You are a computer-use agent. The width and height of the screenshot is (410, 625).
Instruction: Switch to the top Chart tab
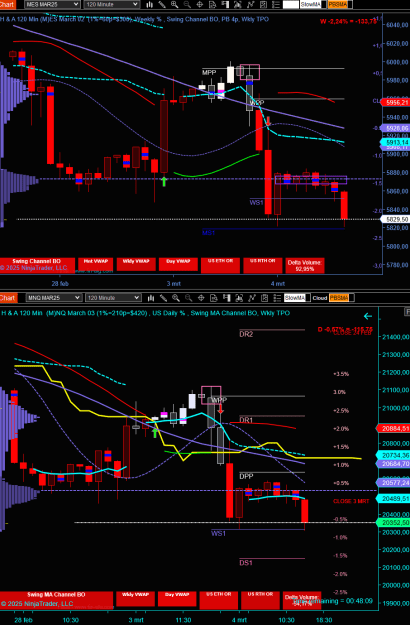pos(7,4)
